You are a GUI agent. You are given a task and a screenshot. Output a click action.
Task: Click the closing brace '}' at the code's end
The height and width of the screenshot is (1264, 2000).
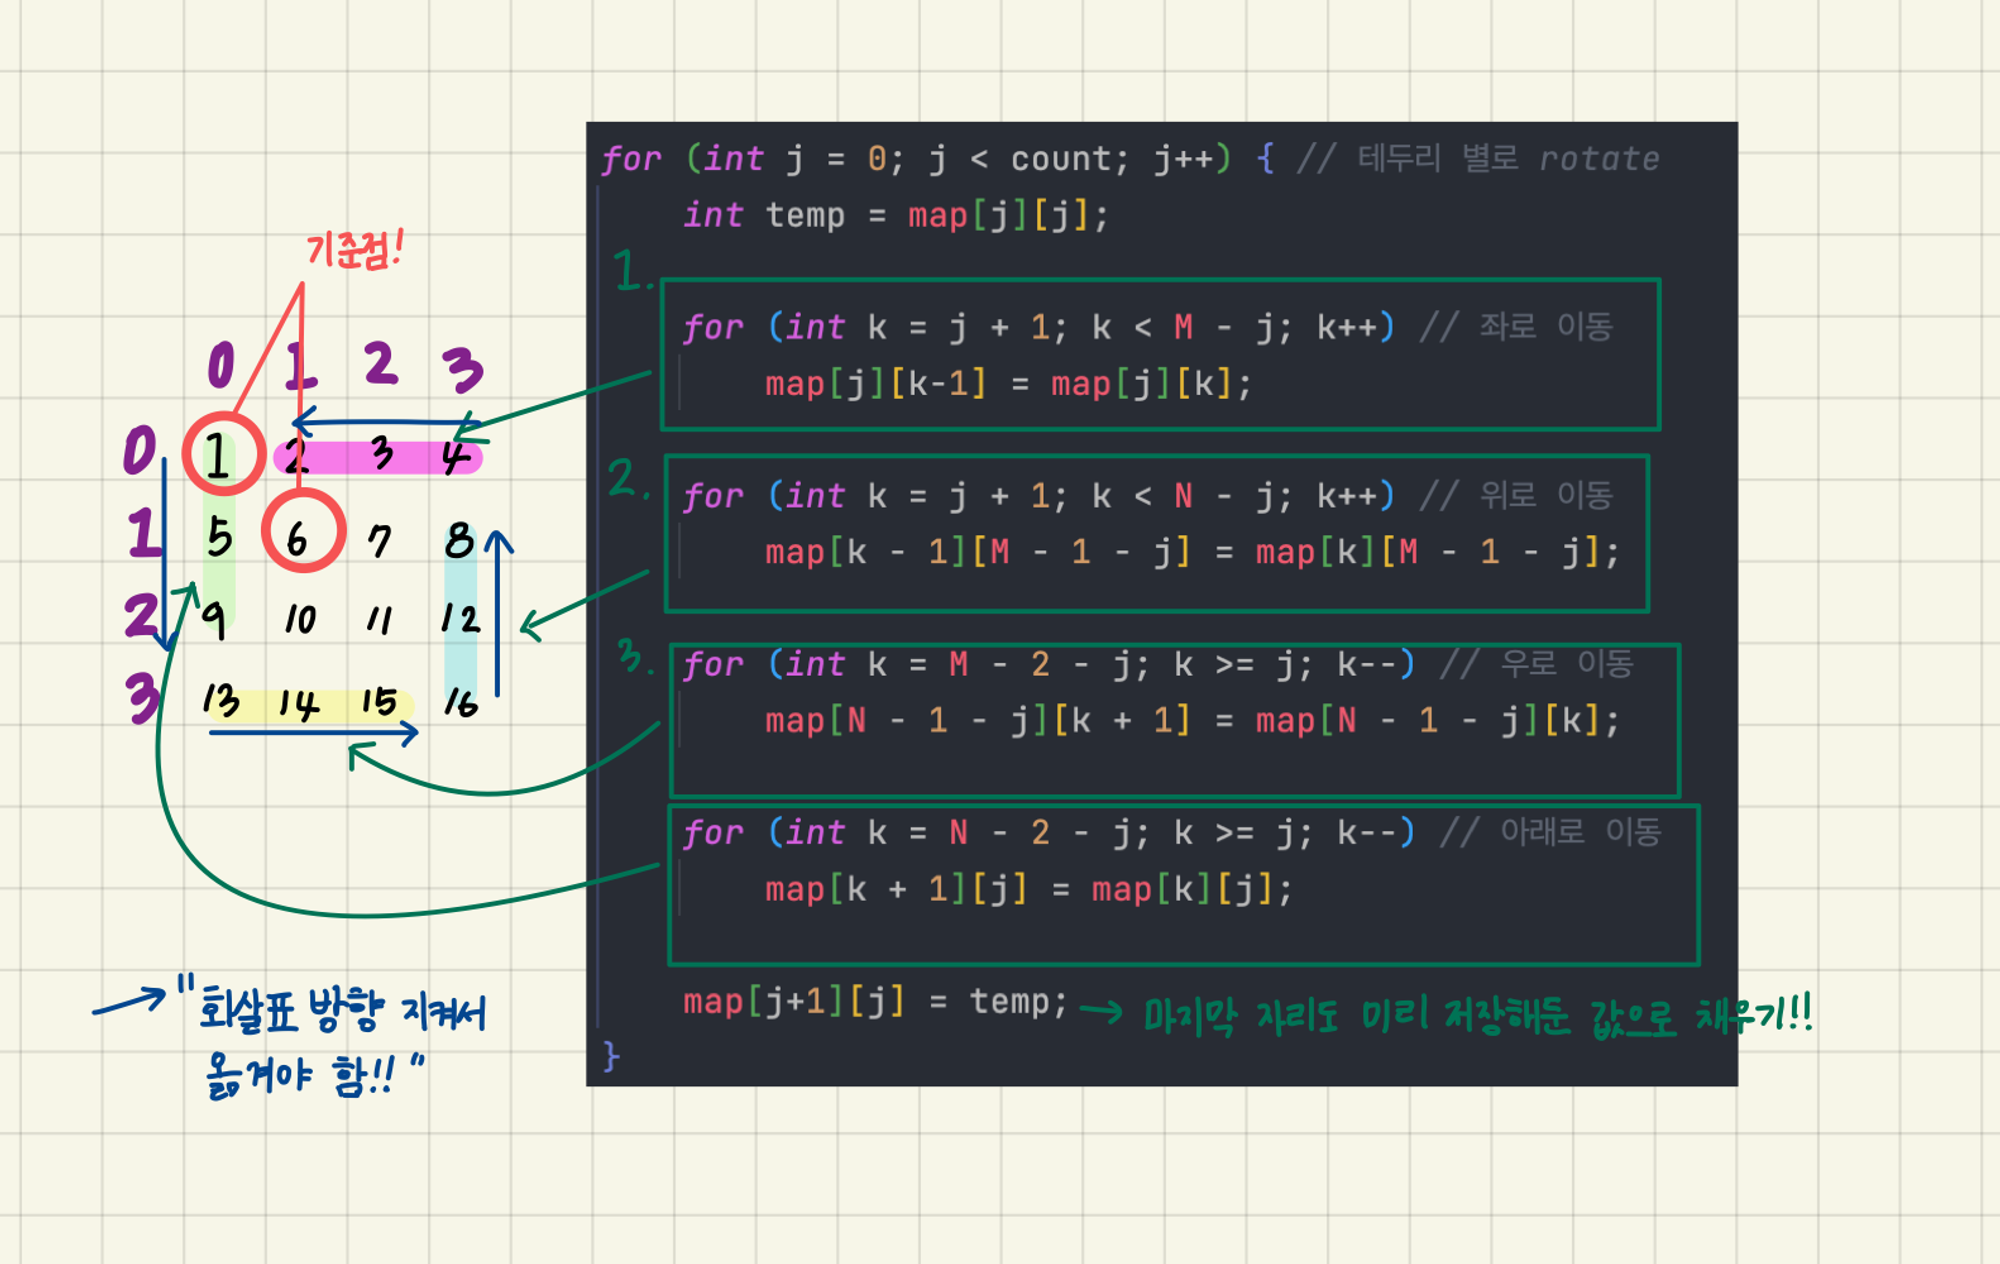point(611,1056)
